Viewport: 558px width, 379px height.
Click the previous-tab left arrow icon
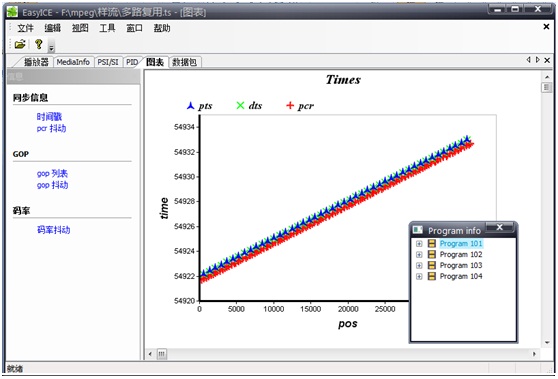528,60
